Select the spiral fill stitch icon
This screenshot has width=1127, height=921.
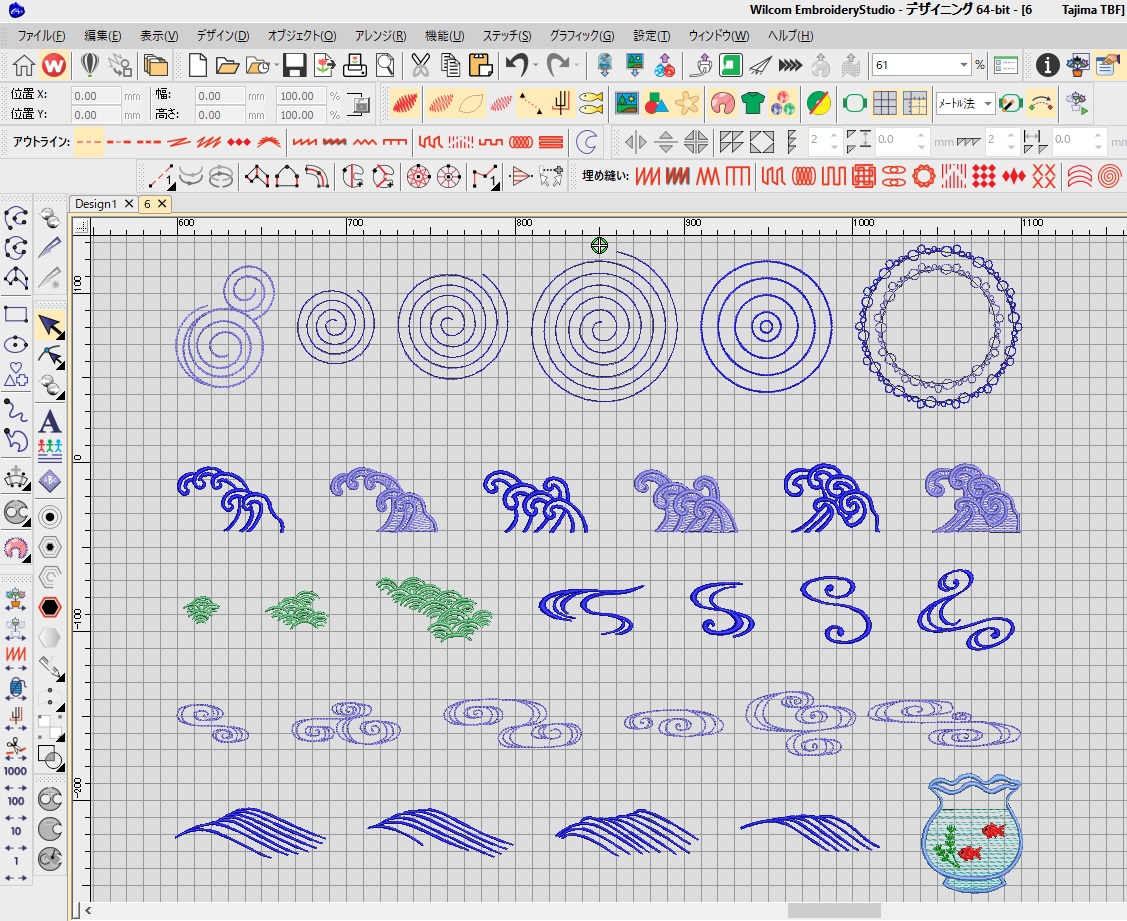click(x=1110, y=176)
